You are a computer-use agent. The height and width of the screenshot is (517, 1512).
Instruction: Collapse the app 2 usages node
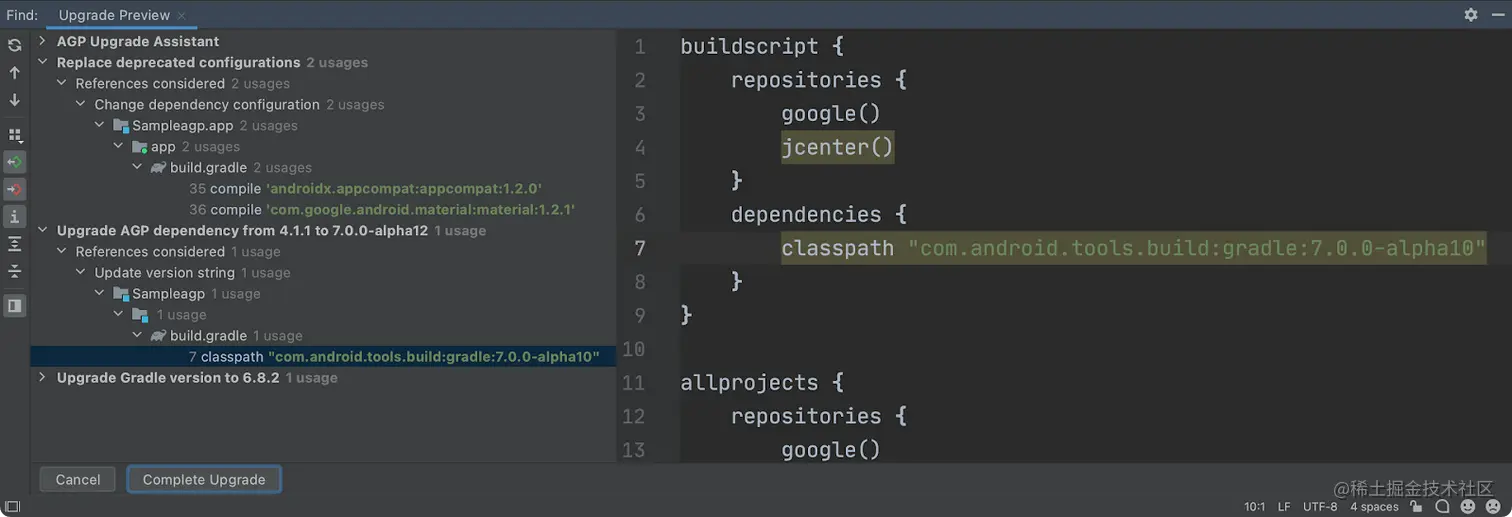[118, 146]
